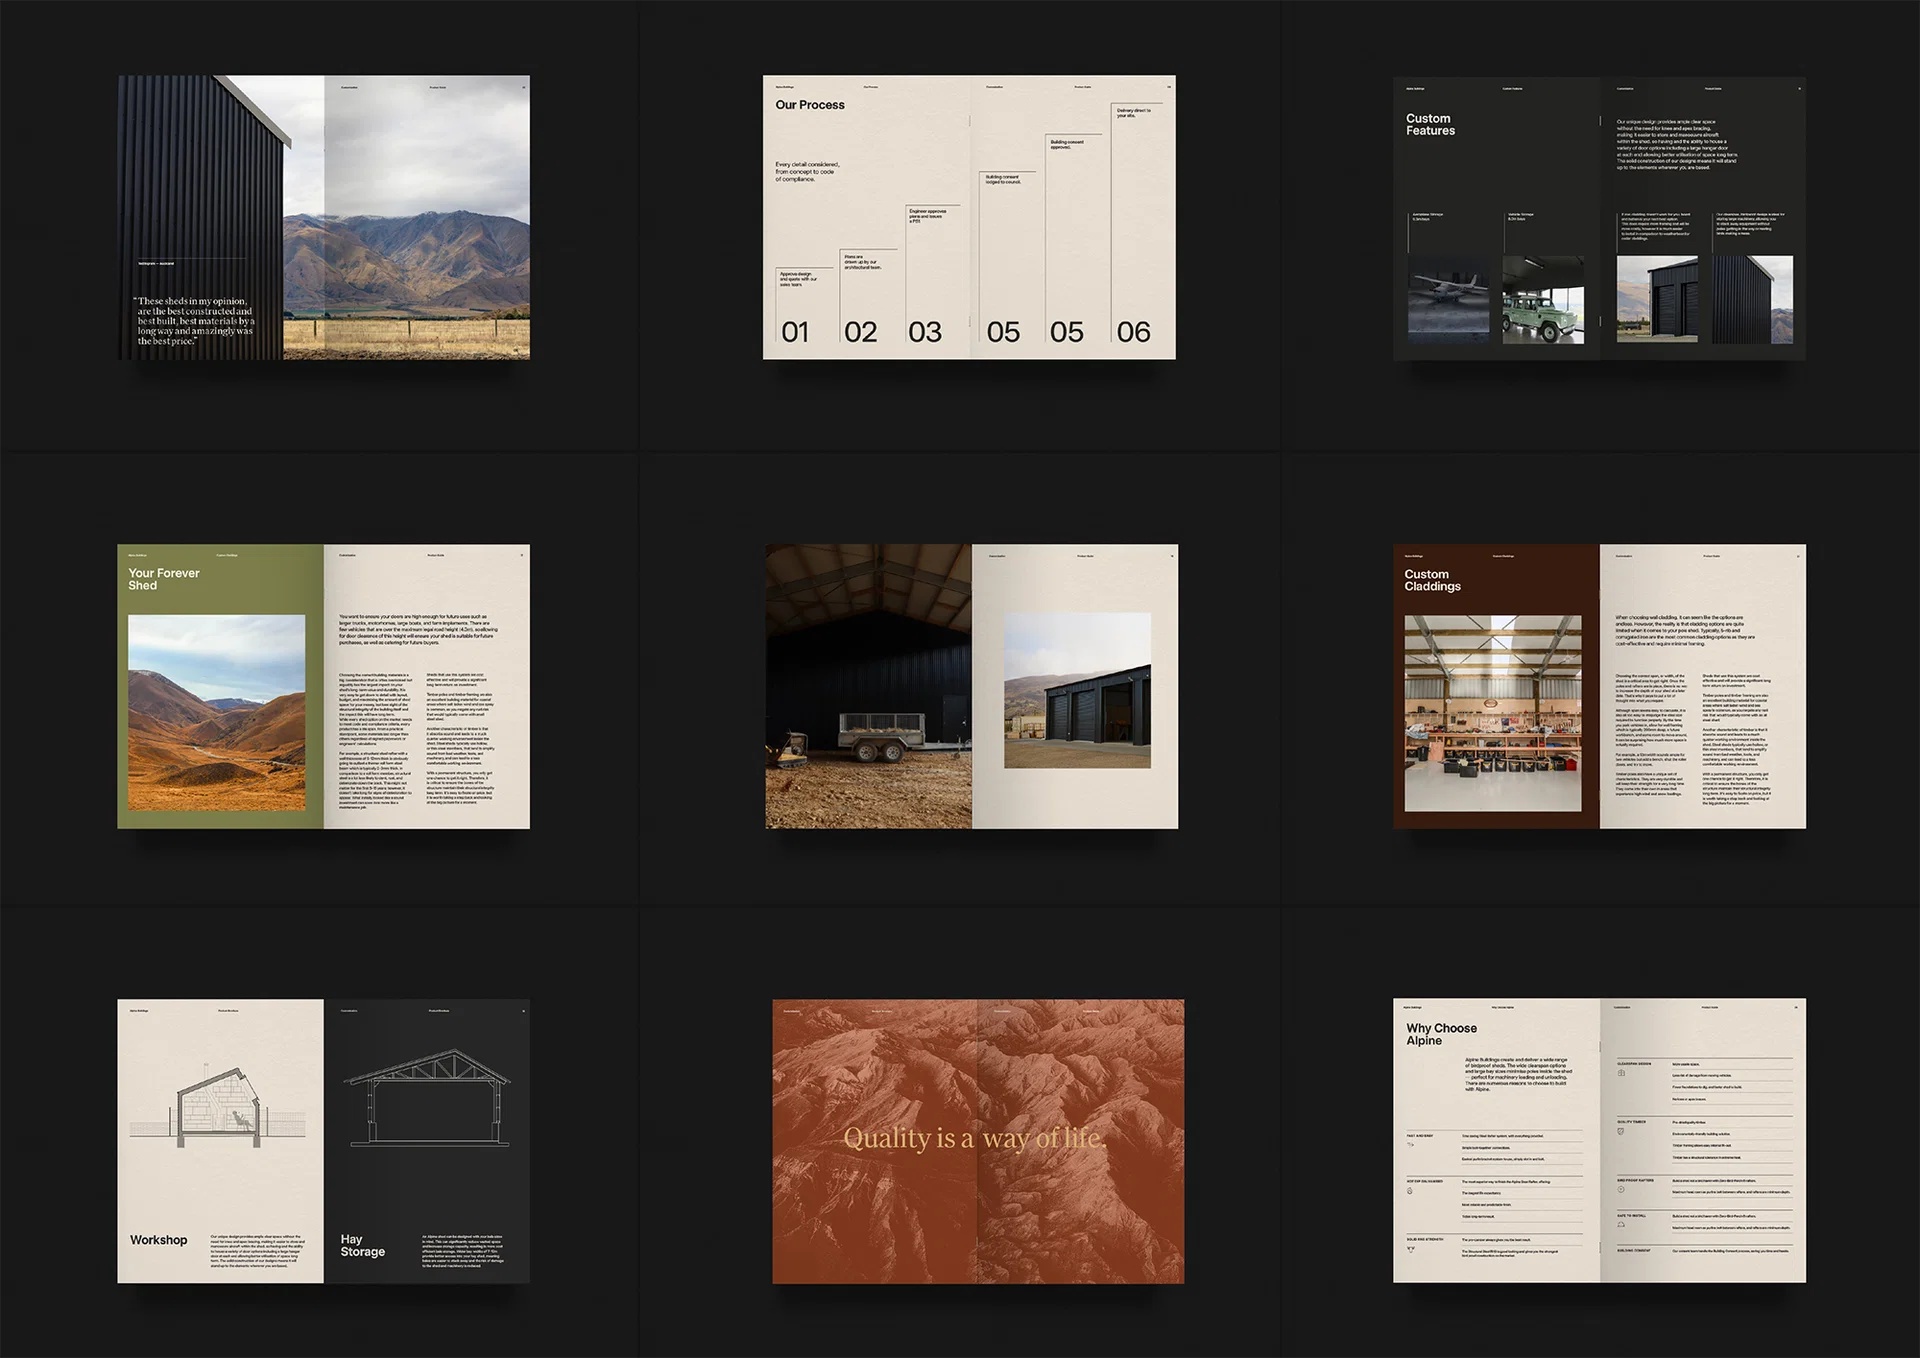Click the Safe To Install helmet icon
This screenshot has width=1920, height=1358.
point(1621,1224)
